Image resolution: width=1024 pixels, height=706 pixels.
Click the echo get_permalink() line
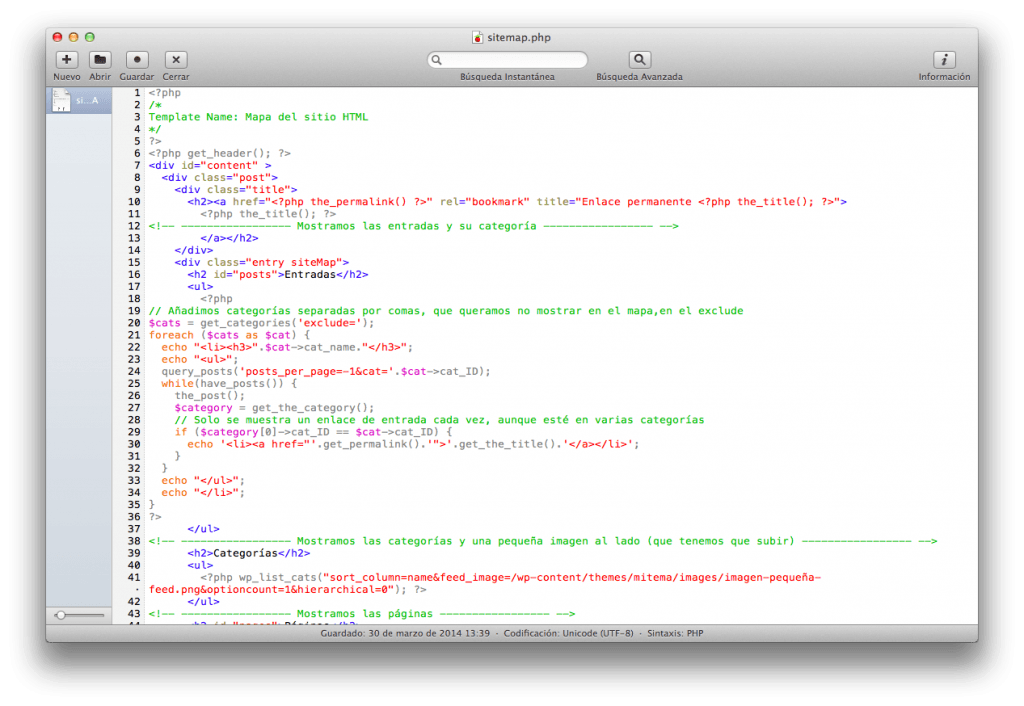pyautogui.click(x=413, y=444)
